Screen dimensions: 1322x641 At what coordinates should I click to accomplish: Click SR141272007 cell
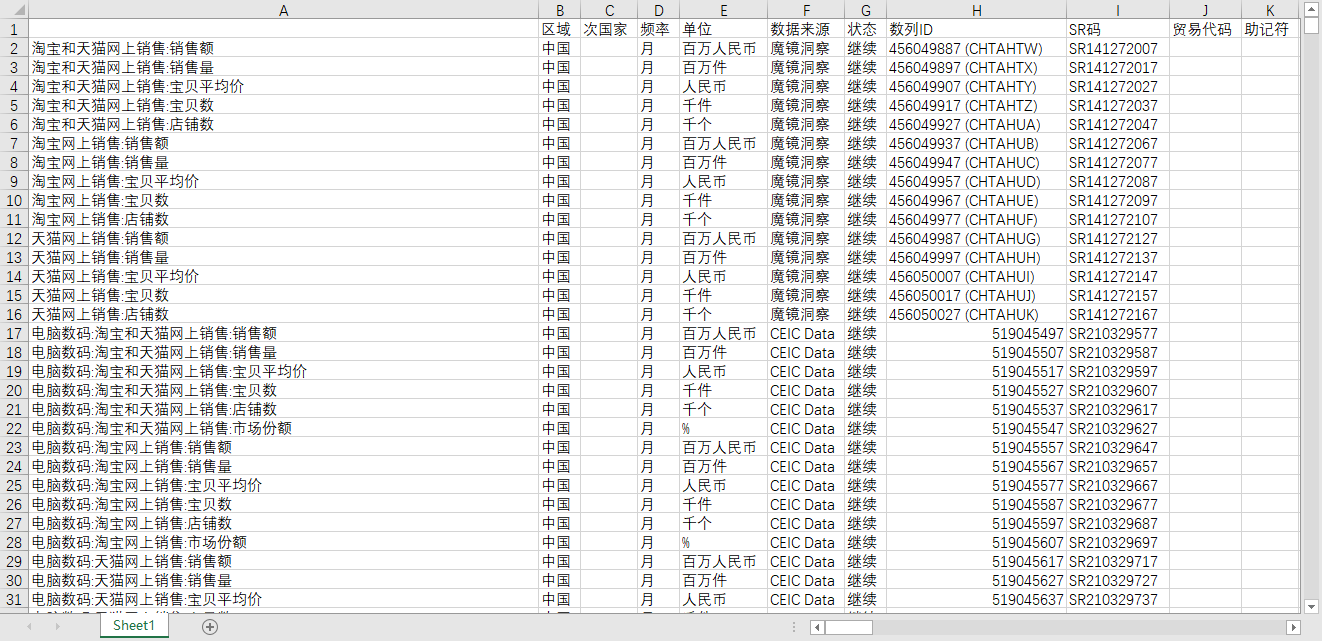1117,48
